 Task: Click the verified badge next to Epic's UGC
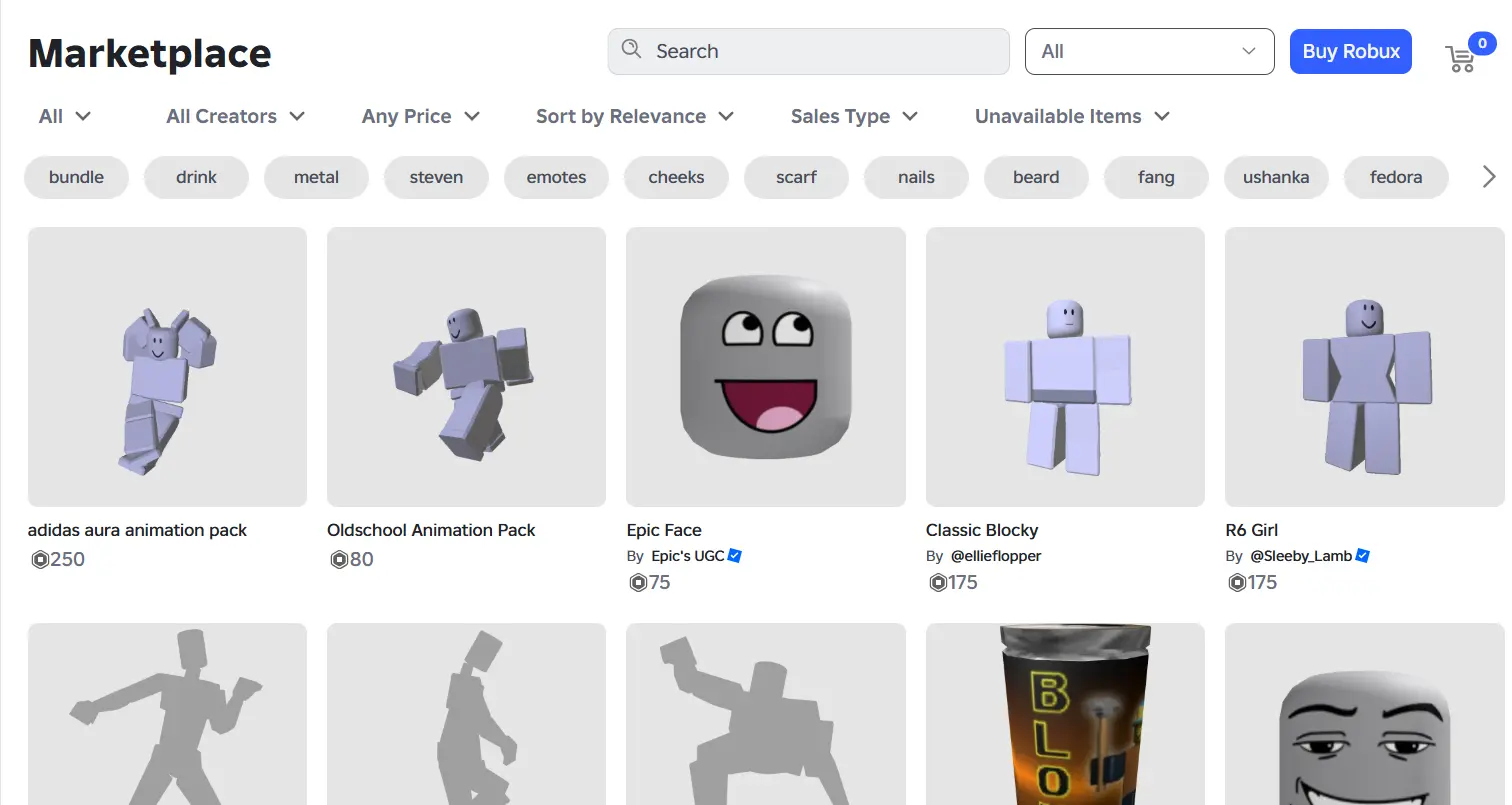pos(734,555)
